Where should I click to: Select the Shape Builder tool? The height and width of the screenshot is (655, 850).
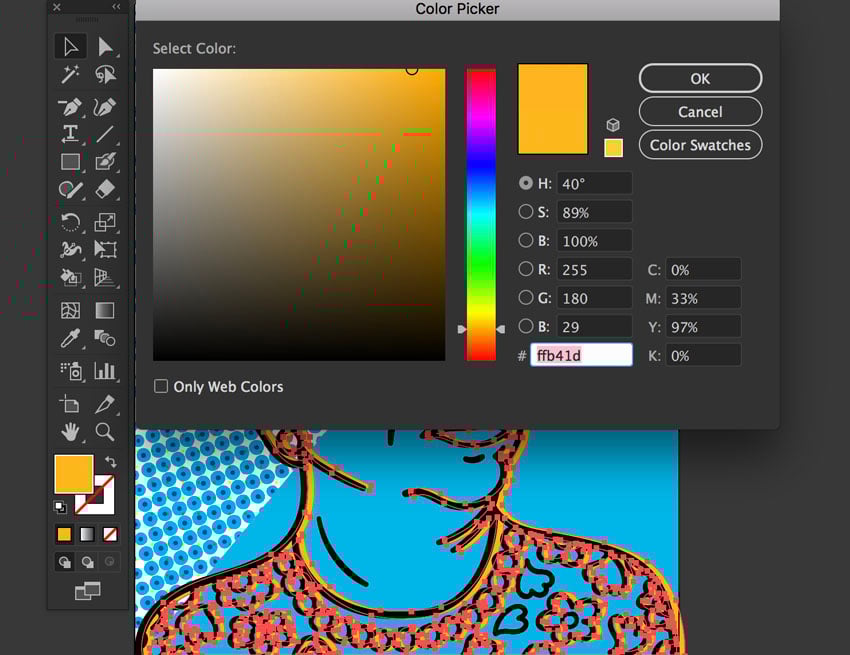70,277
